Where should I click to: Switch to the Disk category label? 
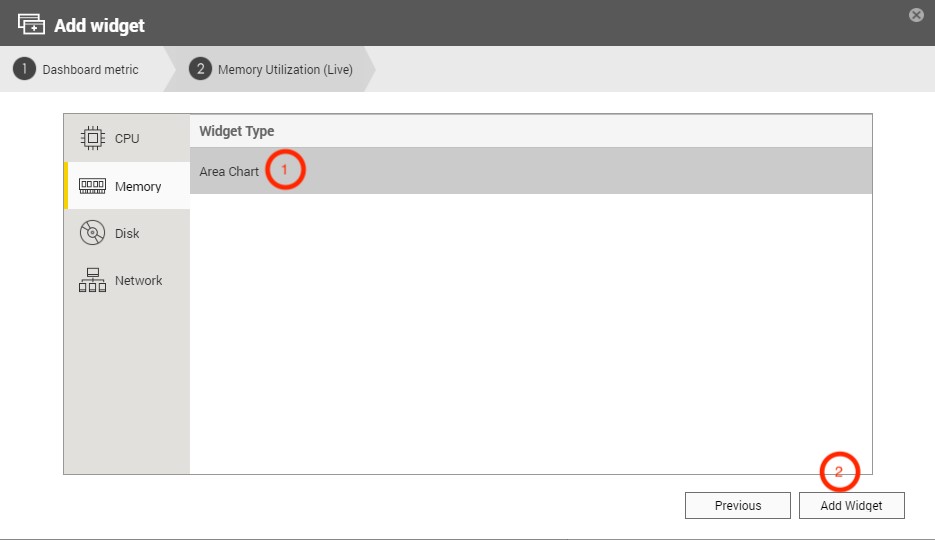pos(127,234)
